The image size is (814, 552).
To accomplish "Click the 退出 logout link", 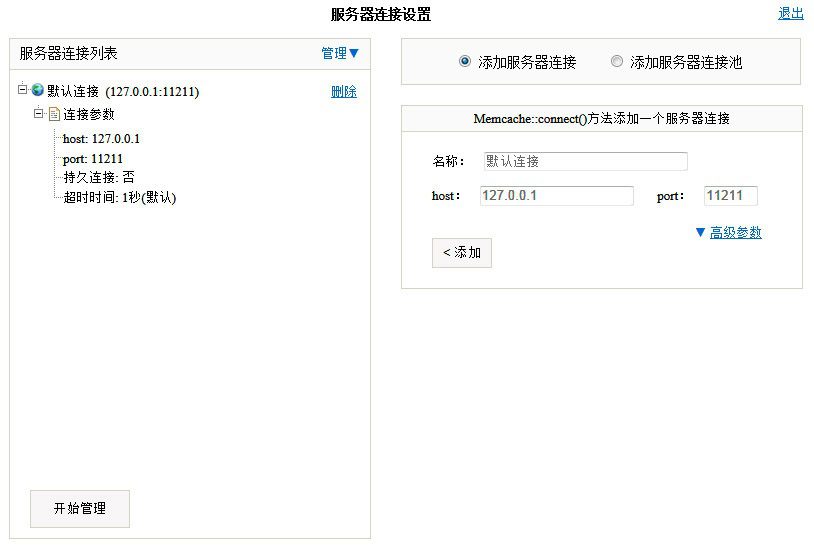I will click(x=790, y=14).
